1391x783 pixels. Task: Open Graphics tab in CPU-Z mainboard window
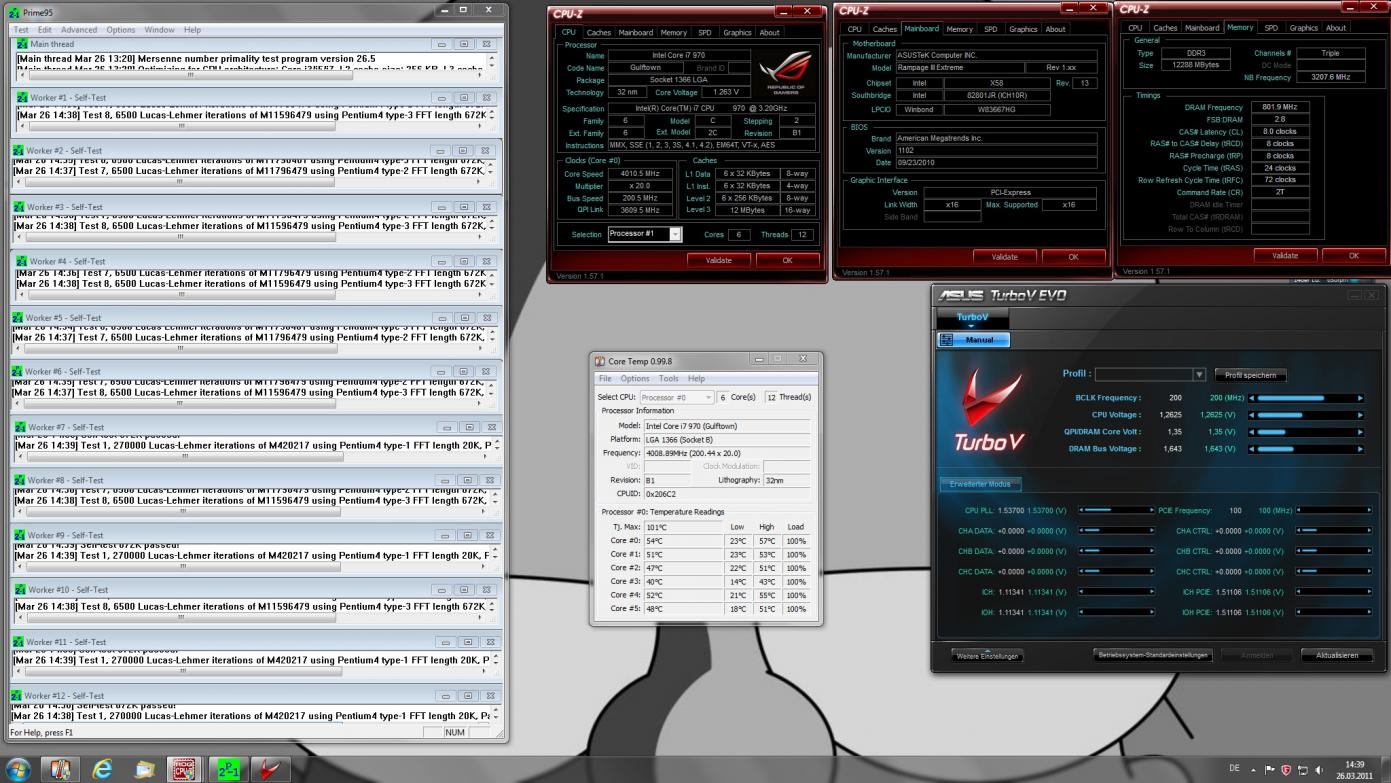[1023, 29]
